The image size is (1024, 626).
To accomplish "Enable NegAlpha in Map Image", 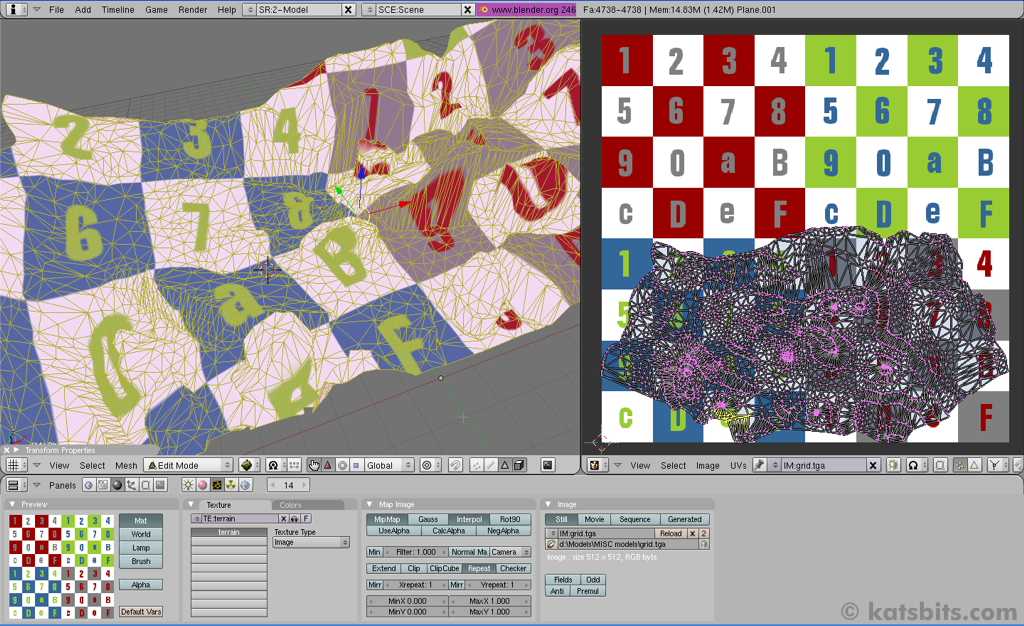I will tap(504, 531).
